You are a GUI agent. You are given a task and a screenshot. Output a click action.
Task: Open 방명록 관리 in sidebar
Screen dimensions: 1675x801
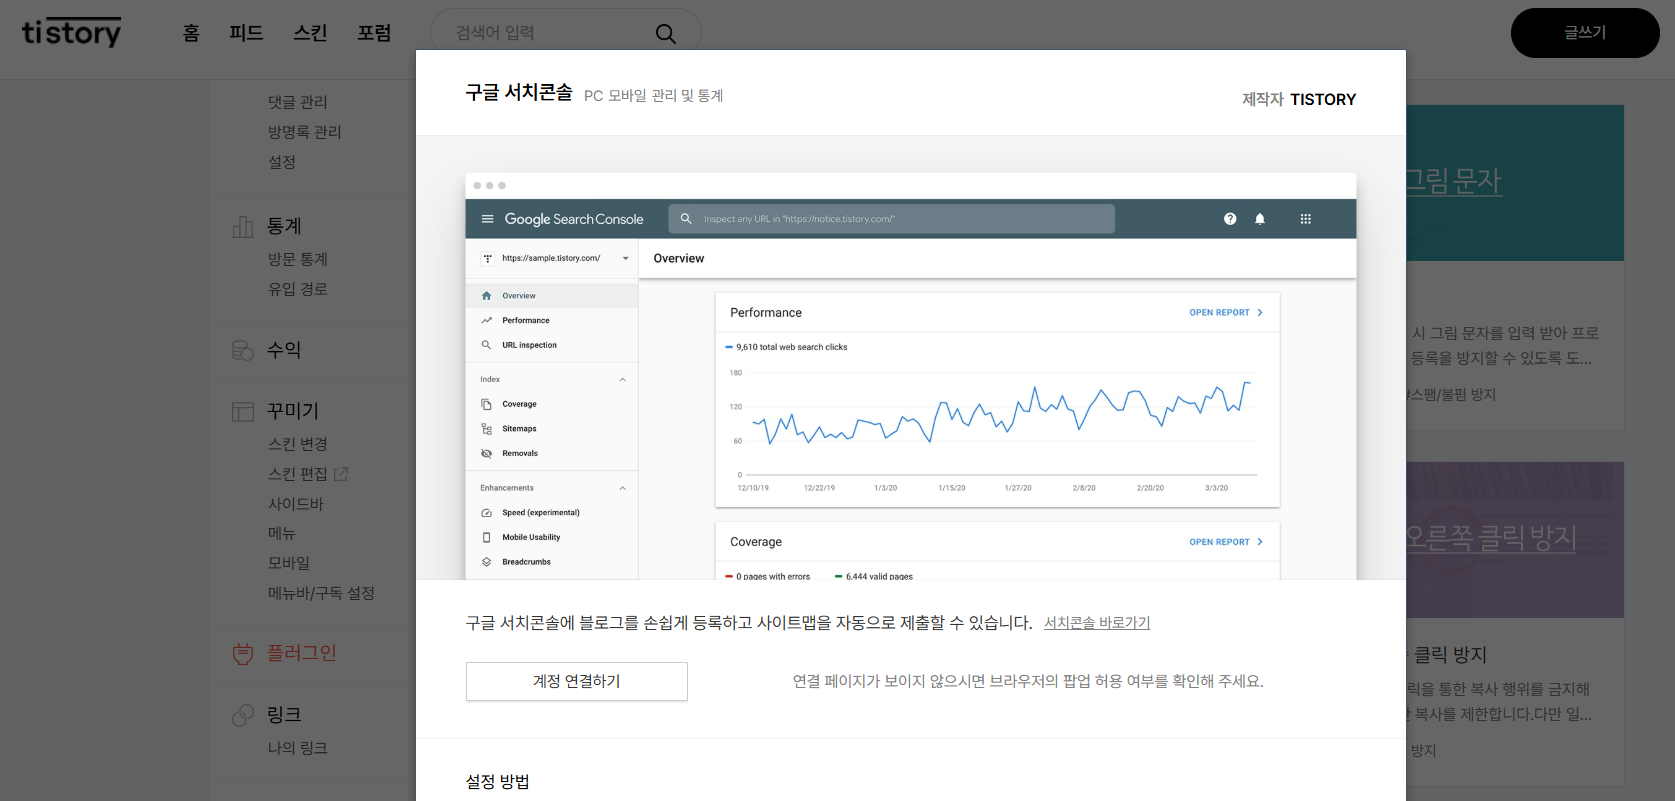[x=305, y=132]
